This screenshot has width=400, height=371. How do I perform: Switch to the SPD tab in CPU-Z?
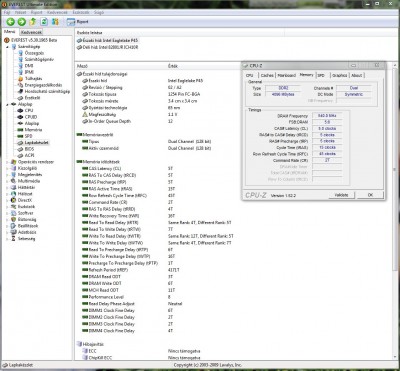click(x=321, y=75)
